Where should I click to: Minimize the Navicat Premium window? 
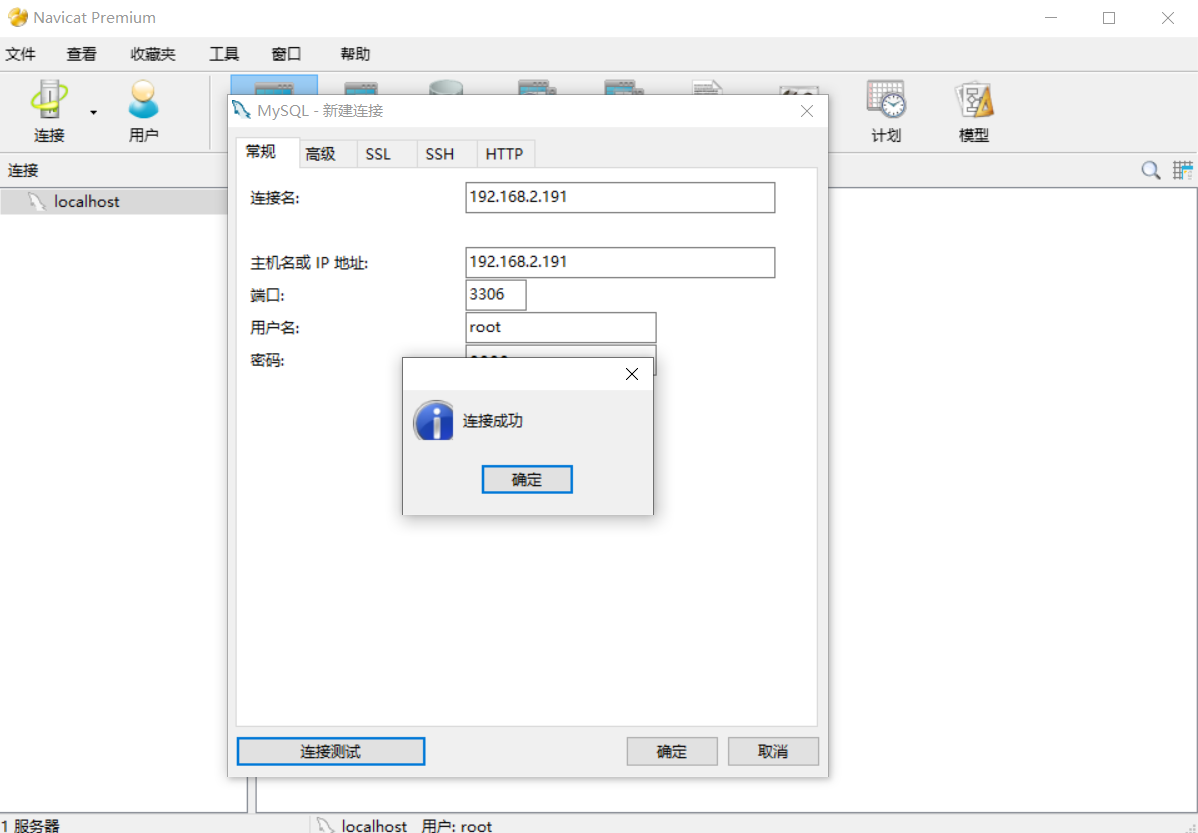pos(1051,18)
